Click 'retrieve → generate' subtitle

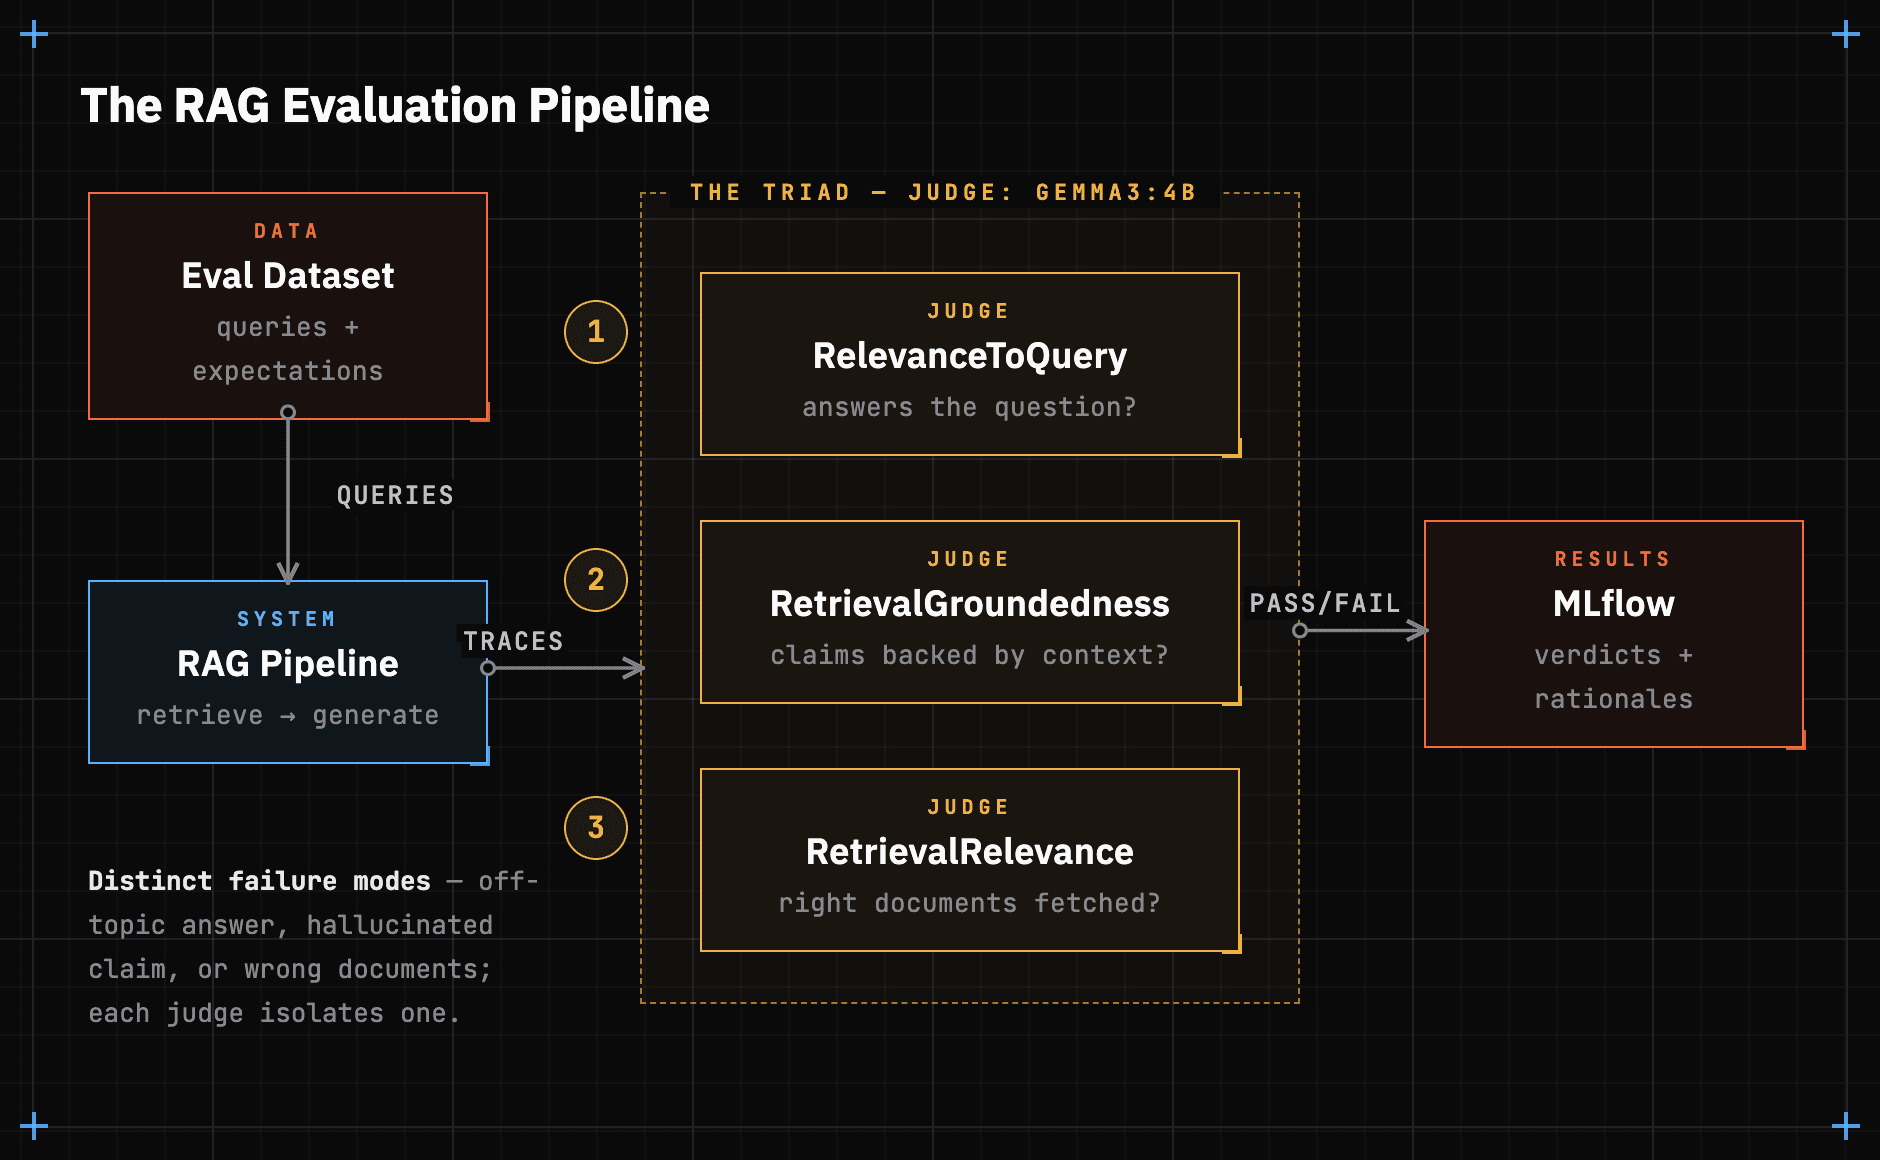pyautogui.click(x=288, y=716)
